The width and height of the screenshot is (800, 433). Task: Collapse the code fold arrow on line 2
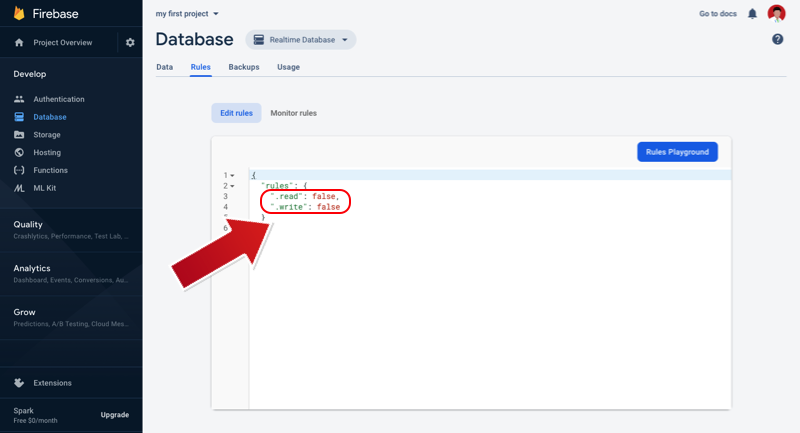coord(232,186)
